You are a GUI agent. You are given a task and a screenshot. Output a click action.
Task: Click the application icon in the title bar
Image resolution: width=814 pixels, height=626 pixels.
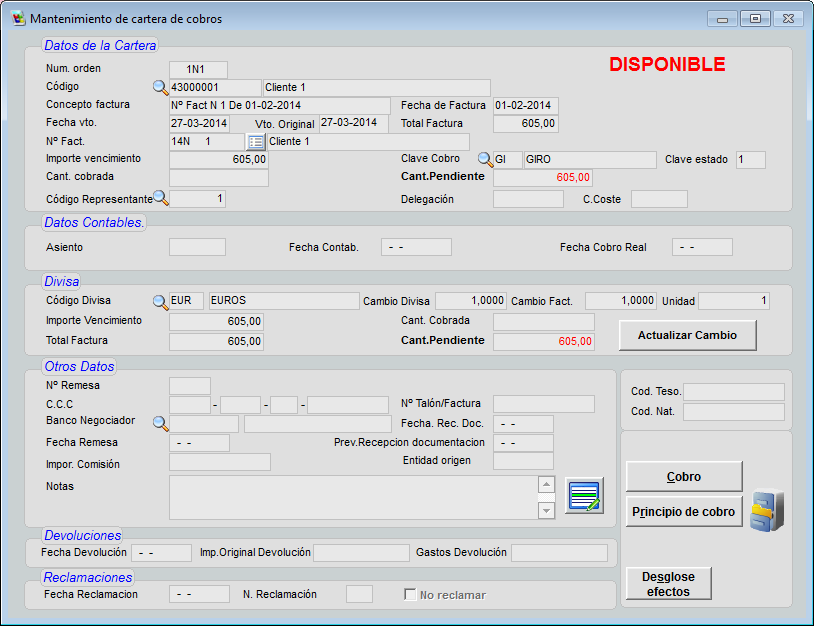click(x=17, y=19)
